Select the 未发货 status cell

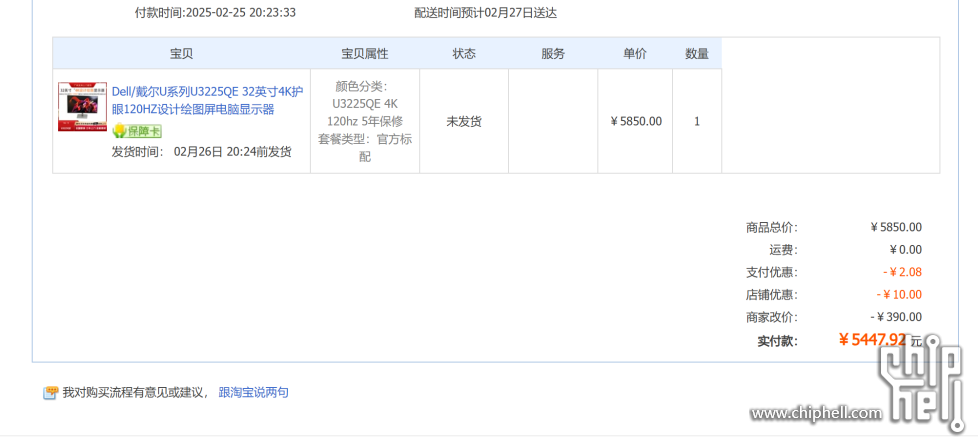pos(464,122)
